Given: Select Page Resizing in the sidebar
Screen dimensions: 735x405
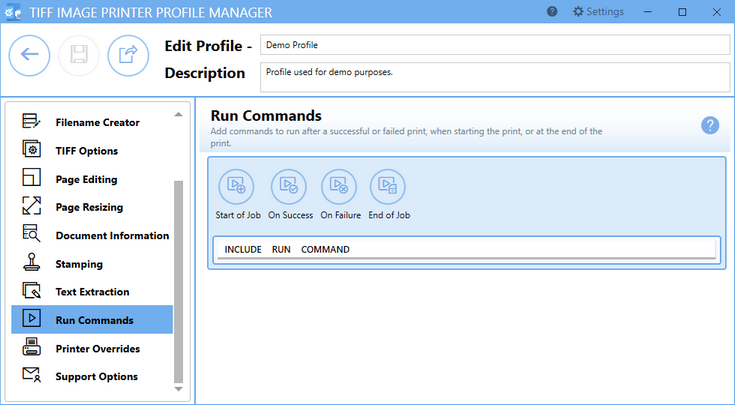Looking at the screenshot, I should [89, 207].
